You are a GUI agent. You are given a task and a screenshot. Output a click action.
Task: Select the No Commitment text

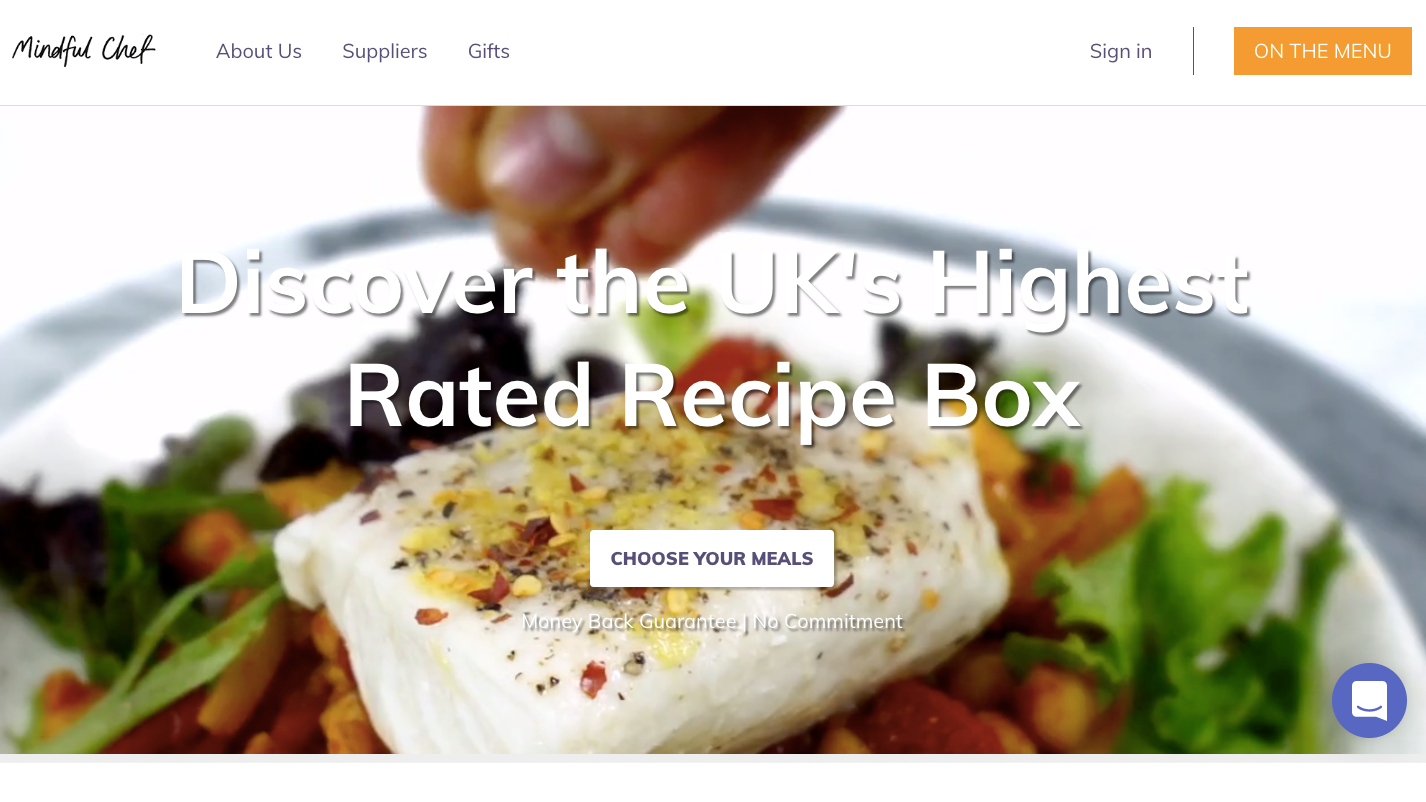click(x=828, y=622)
